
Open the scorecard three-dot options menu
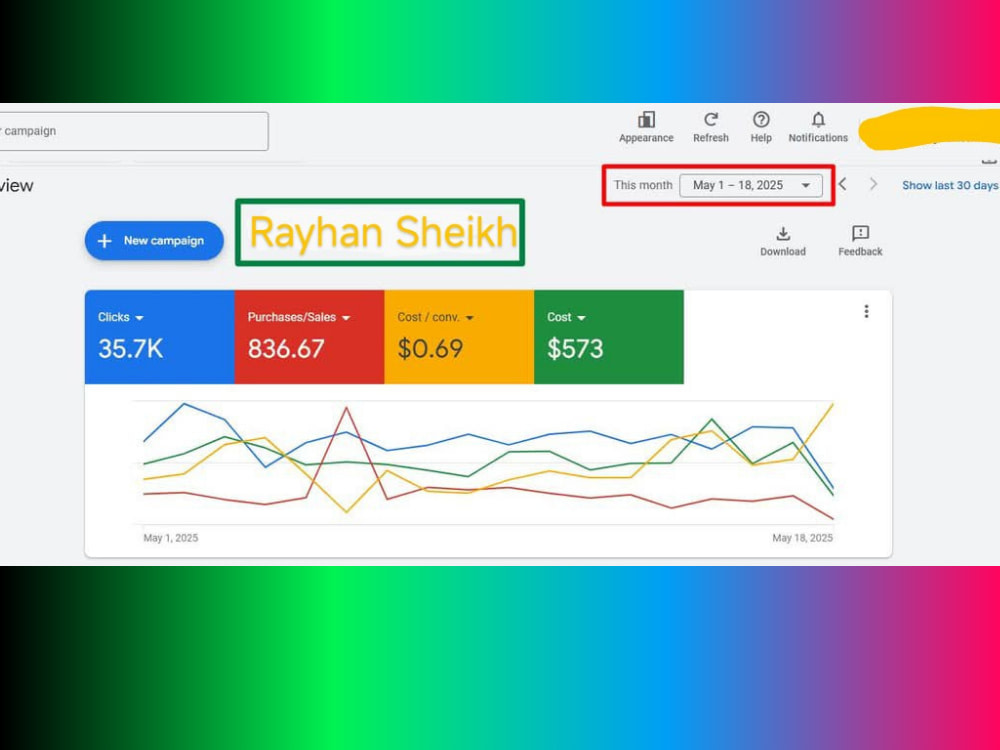tap(866, 311)
